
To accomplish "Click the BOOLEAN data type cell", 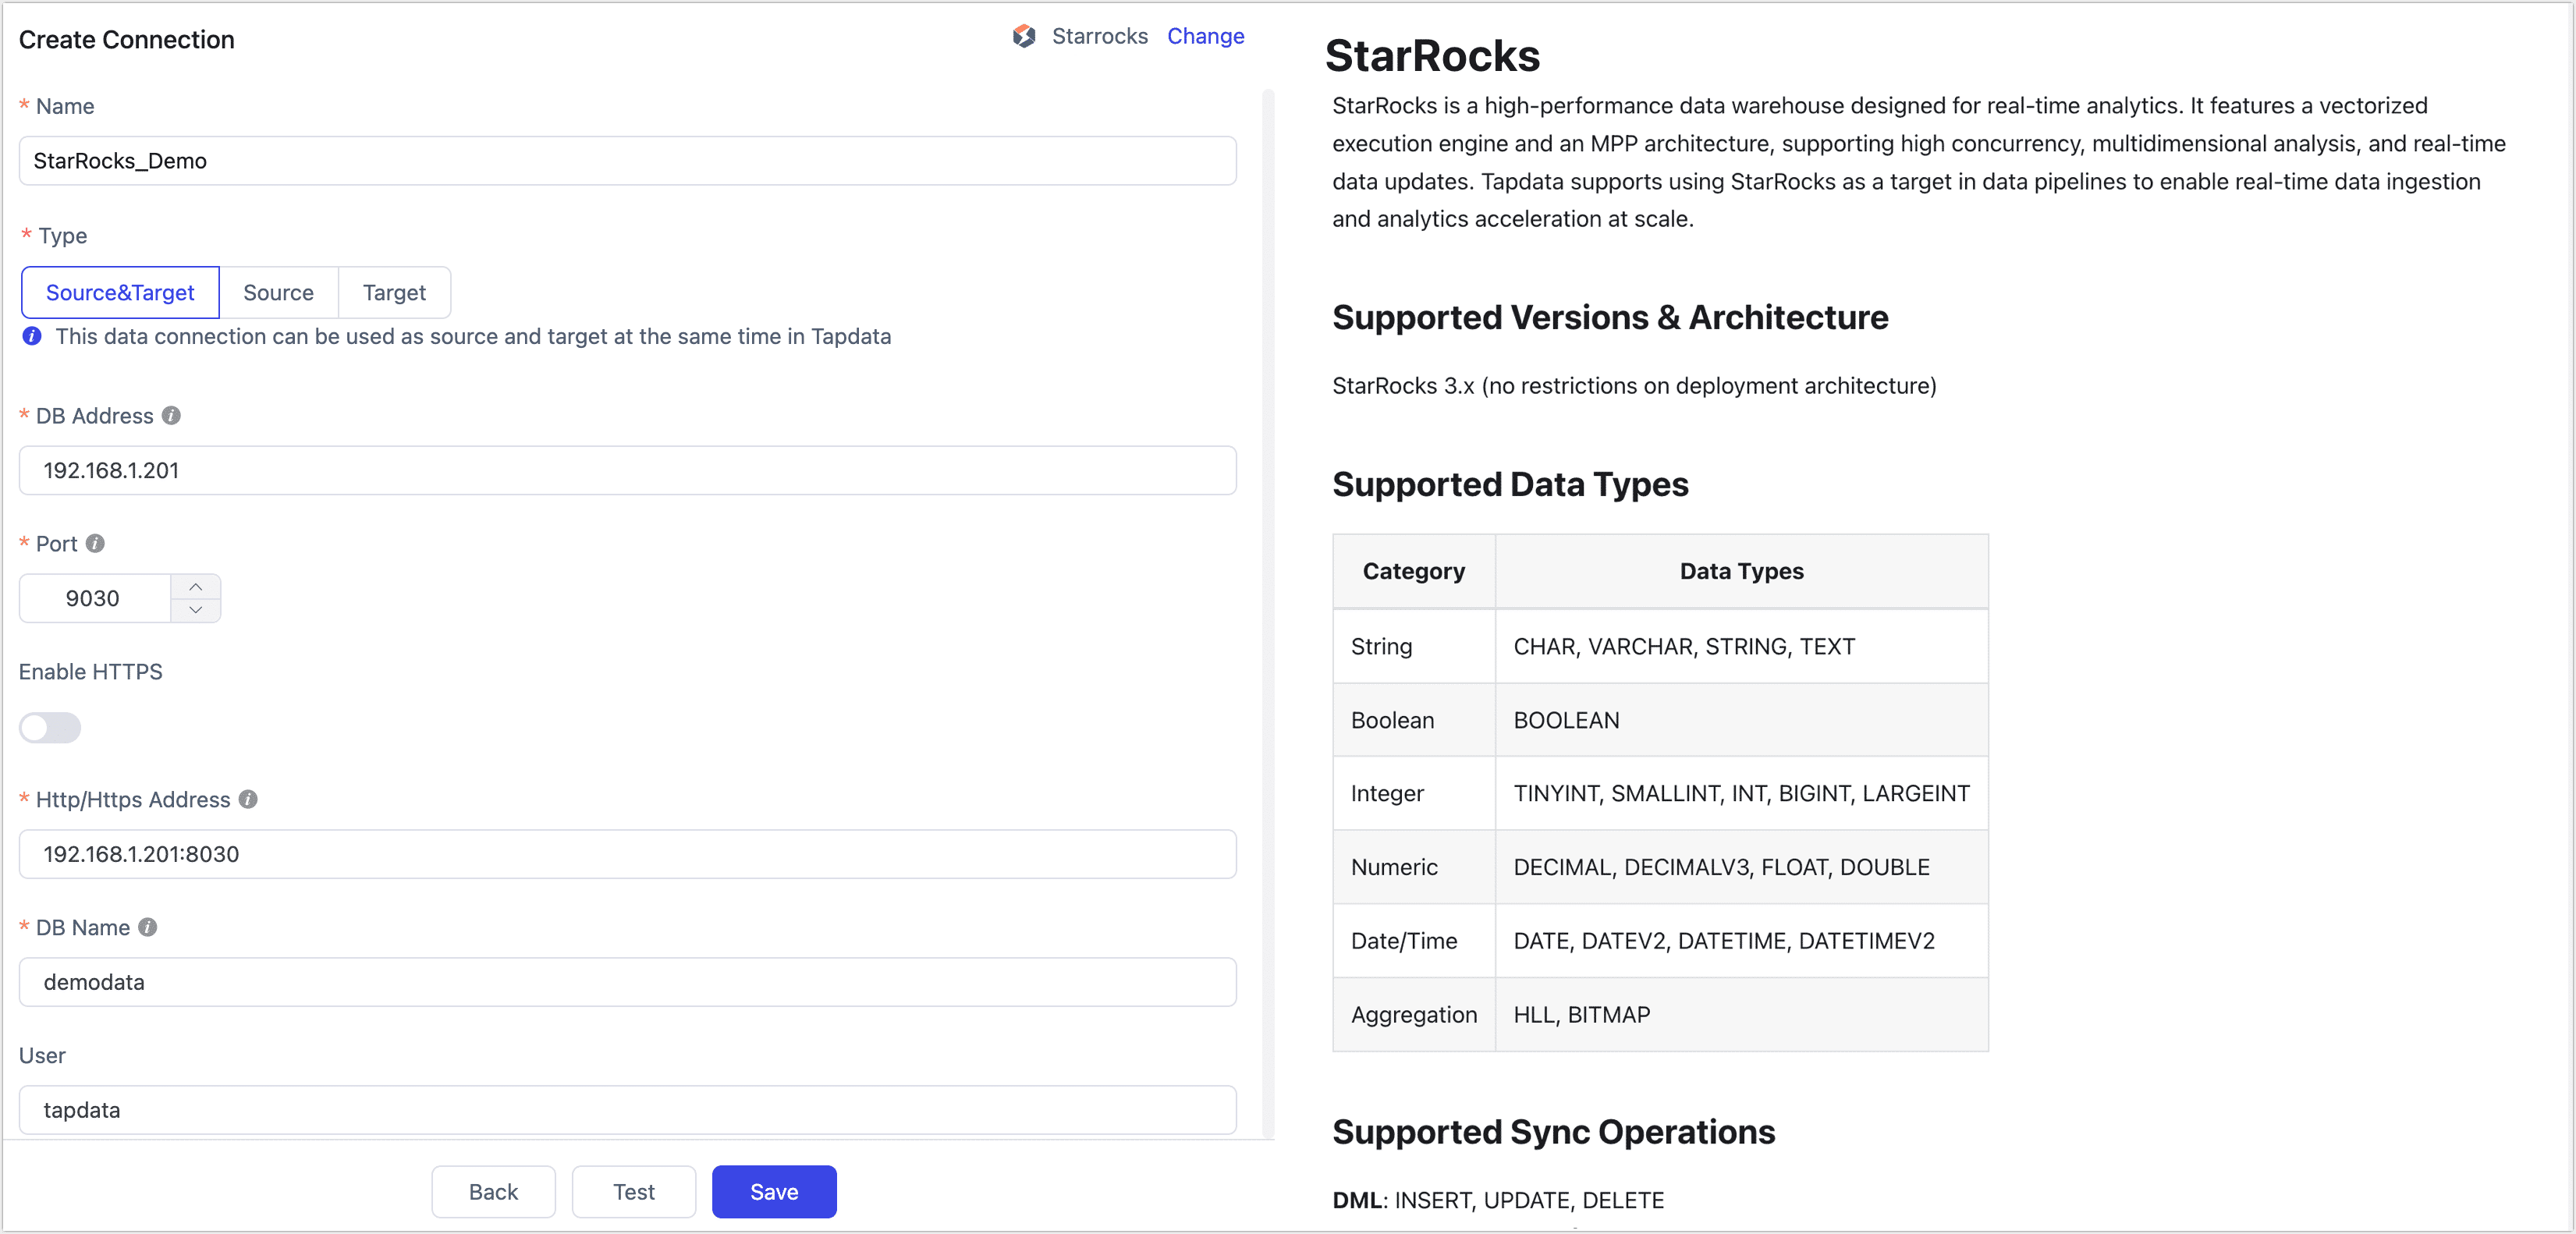I will pos(1741,720).
